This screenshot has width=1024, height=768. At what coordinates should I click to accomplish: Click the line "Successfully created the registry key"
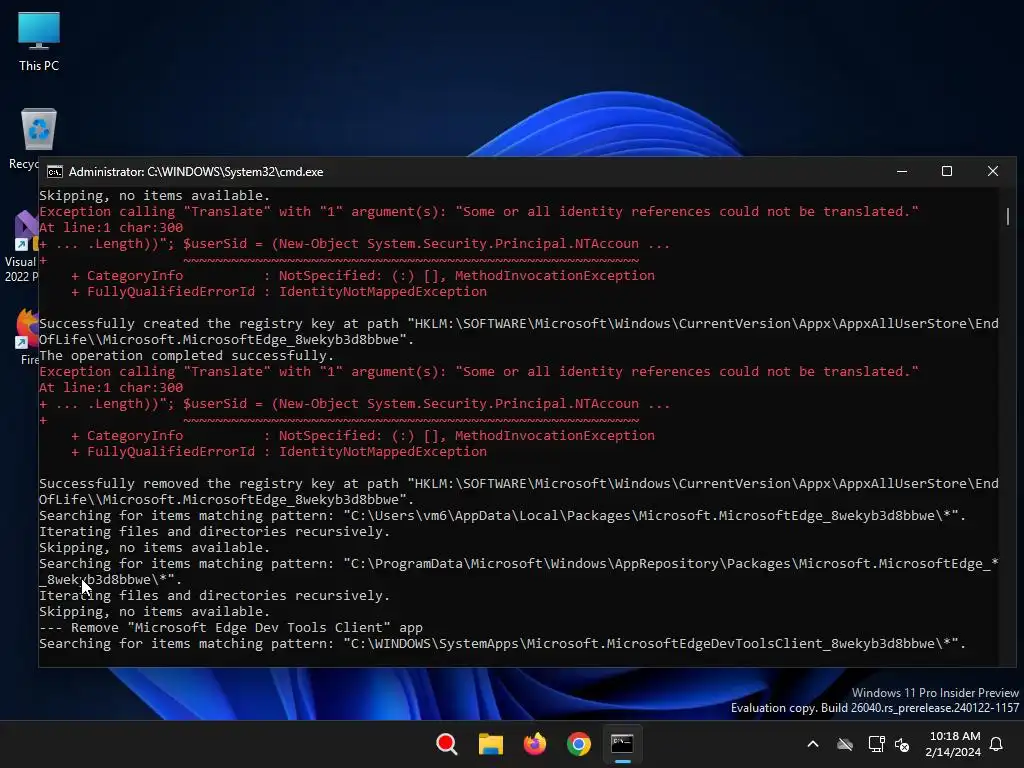519,332
